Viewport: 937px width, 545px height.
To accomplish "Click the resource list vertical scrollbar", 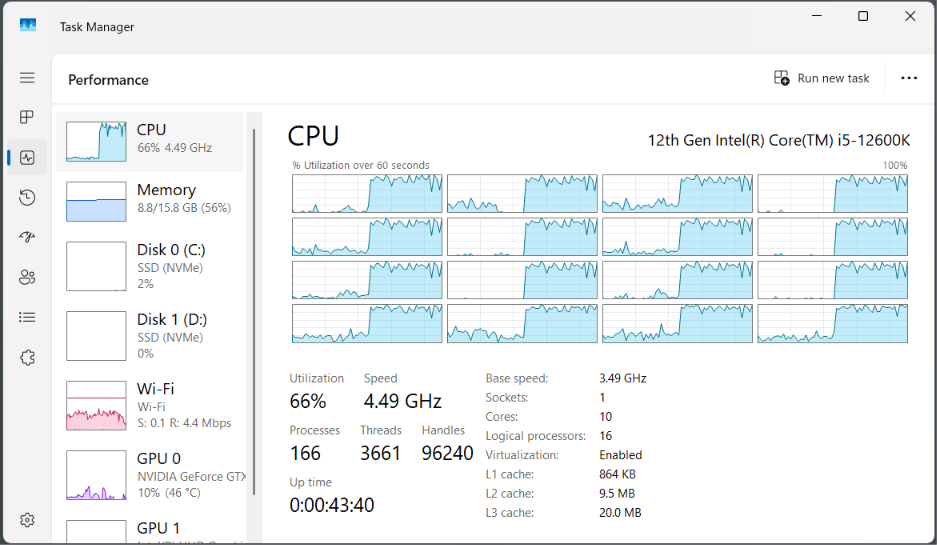I will (254, 311).
